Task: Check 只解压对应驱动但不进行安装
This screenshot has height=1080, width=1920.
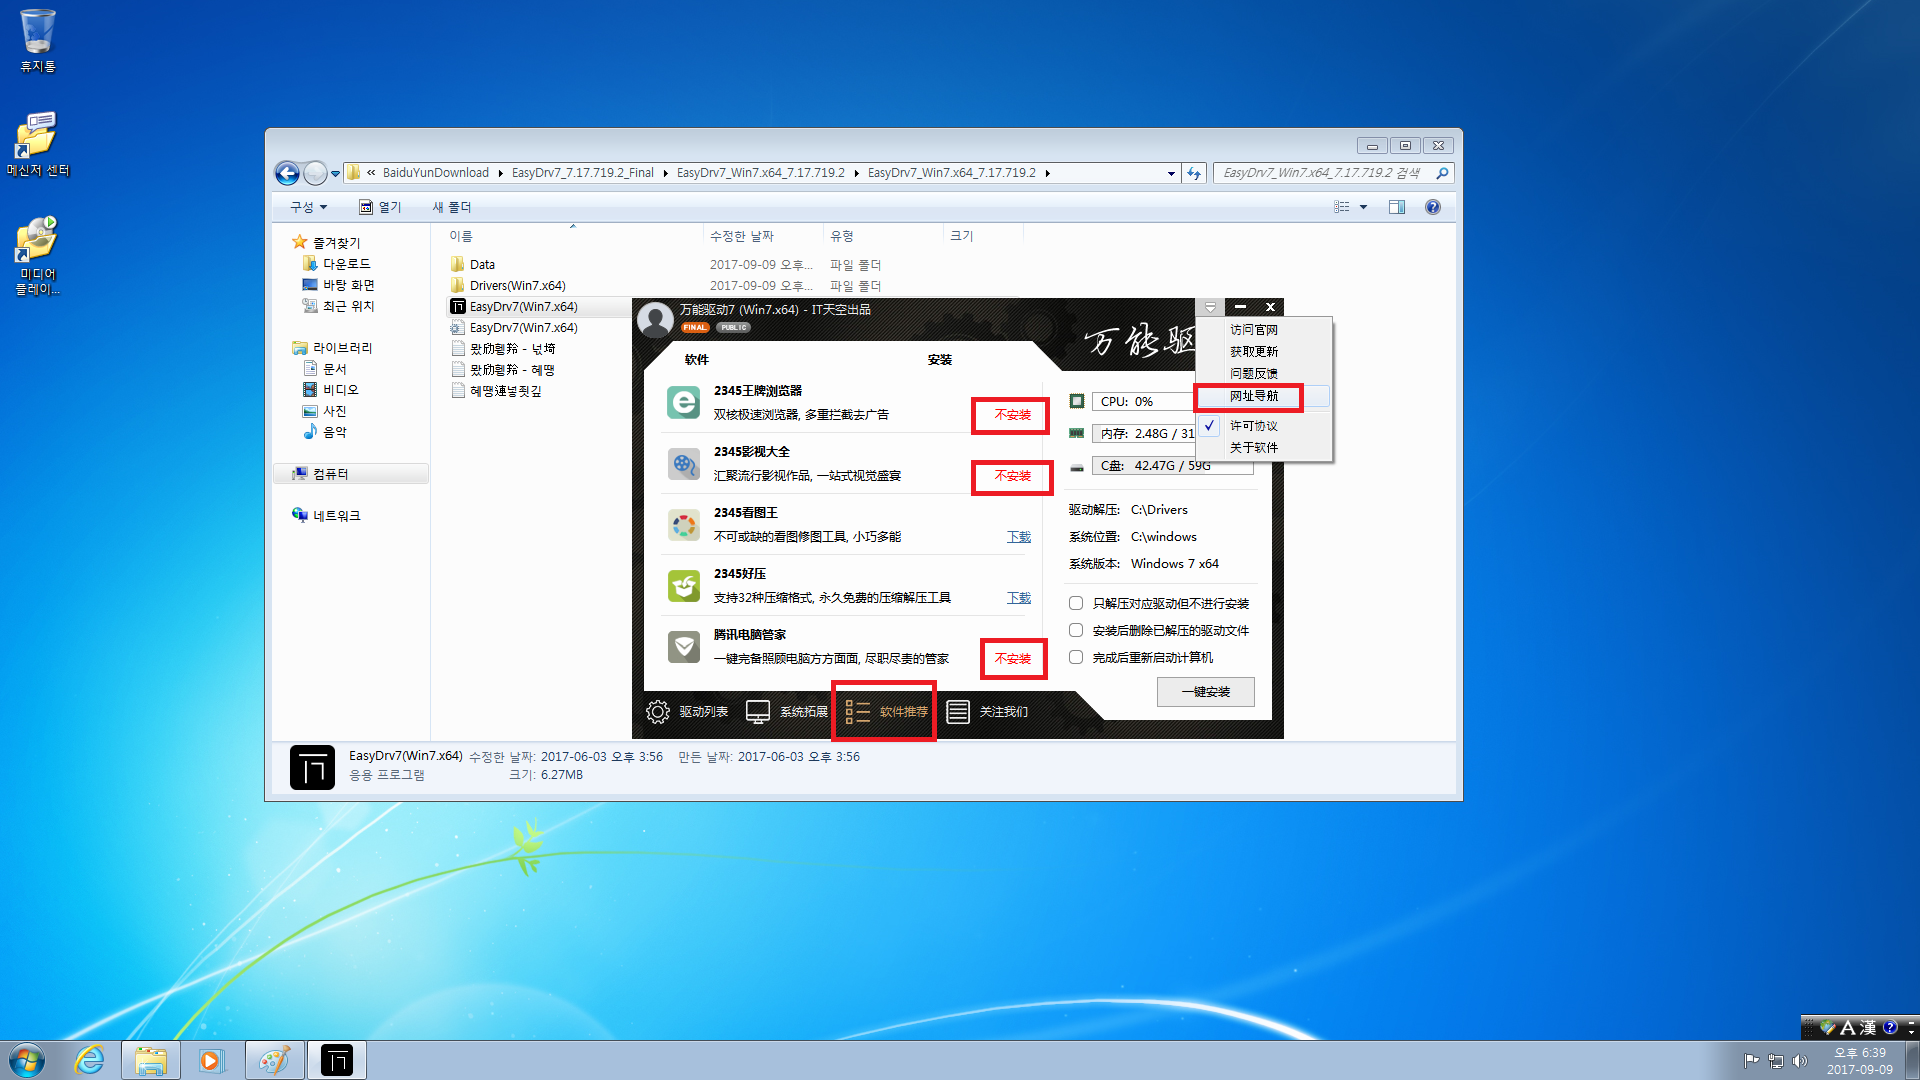Action: tap(1076, 603)
